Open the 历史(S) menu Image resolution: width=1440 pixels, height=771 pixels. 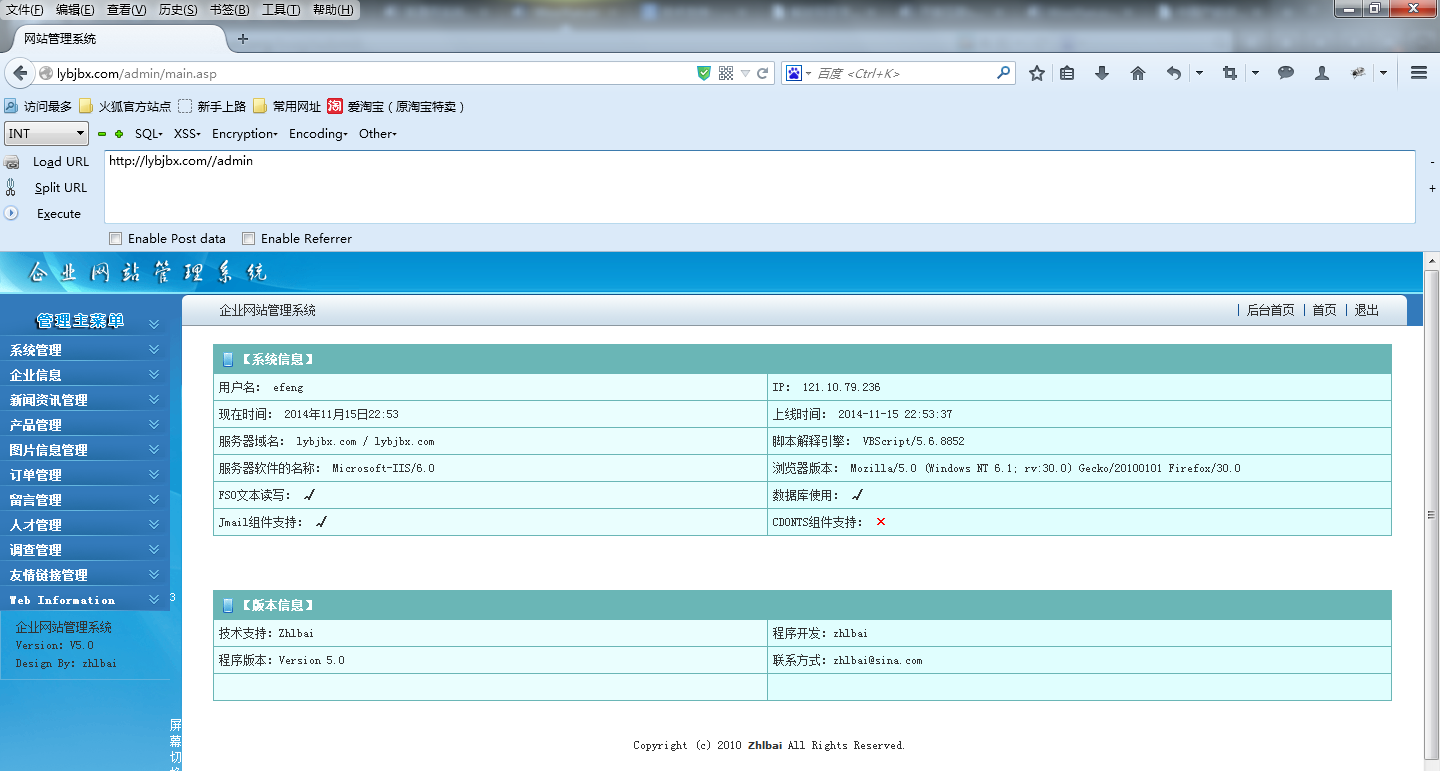[x=178, y=10]
